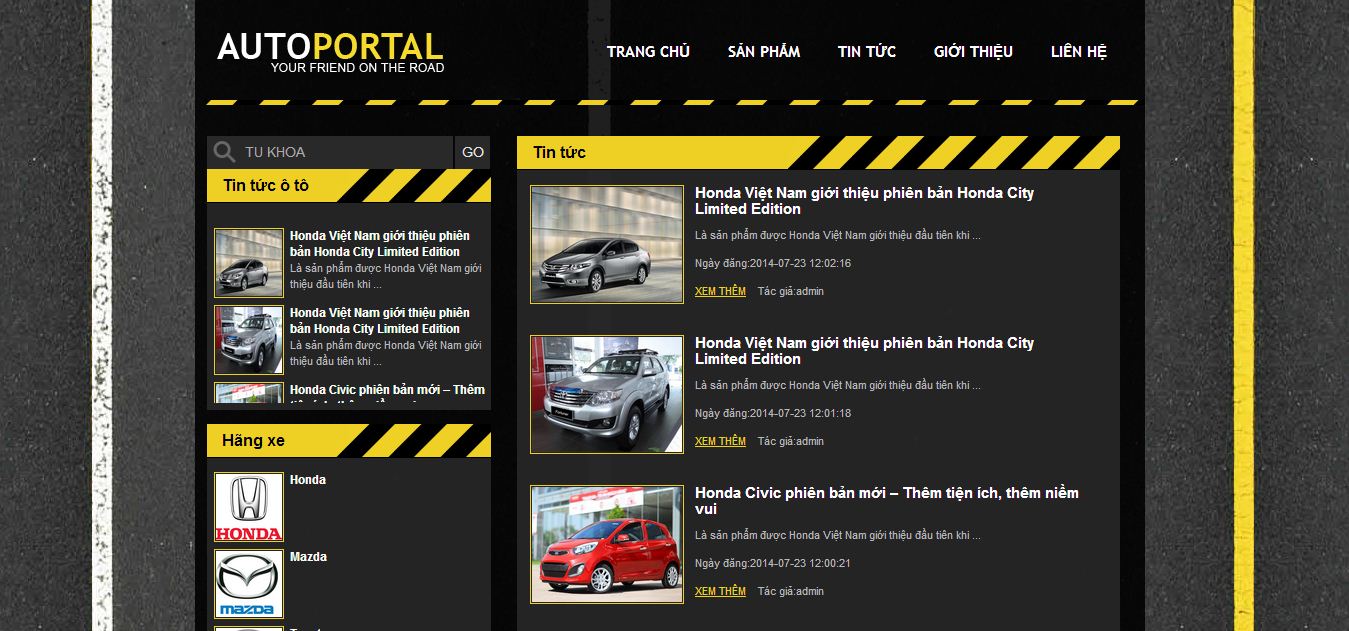This screenshot has width=1349, height=631.
Task: Select the Honda brand name link
Action: click(308, 480)
